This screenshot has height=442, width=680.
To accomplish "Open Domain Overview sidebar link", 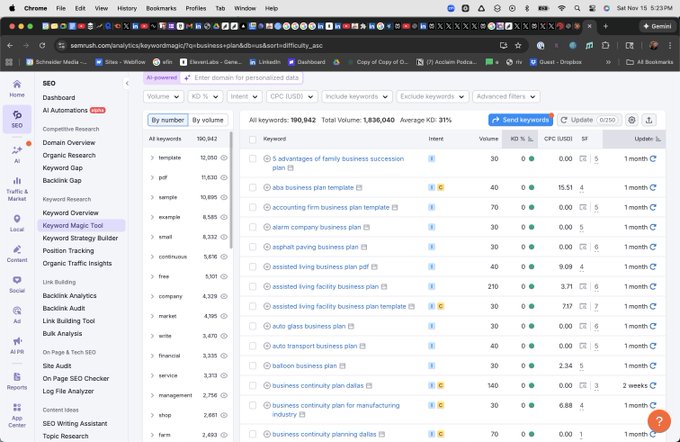I will [69, 143].
